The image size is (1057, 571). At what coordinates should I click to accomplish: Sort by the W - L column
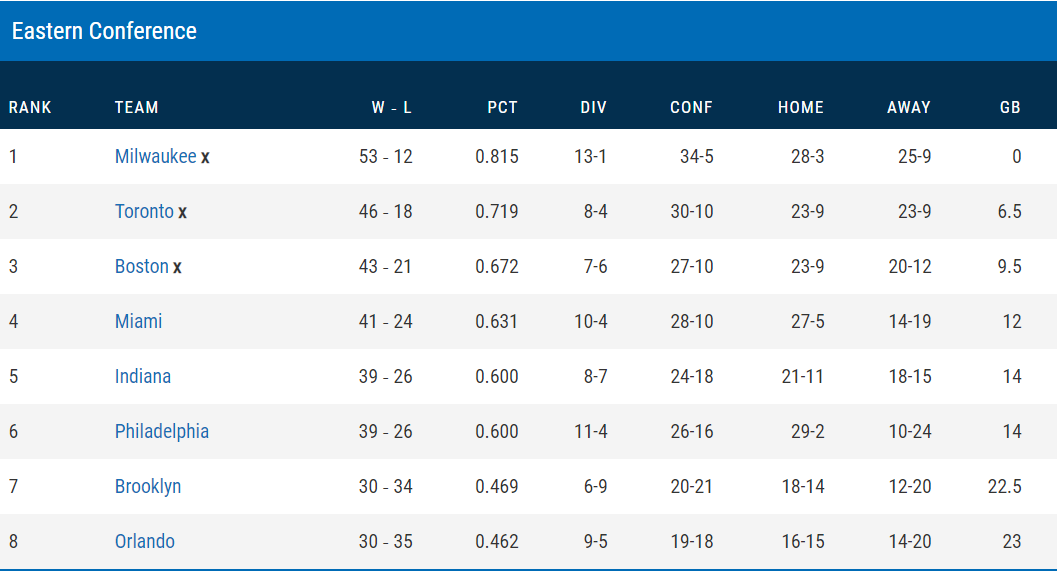click(391, 107)
